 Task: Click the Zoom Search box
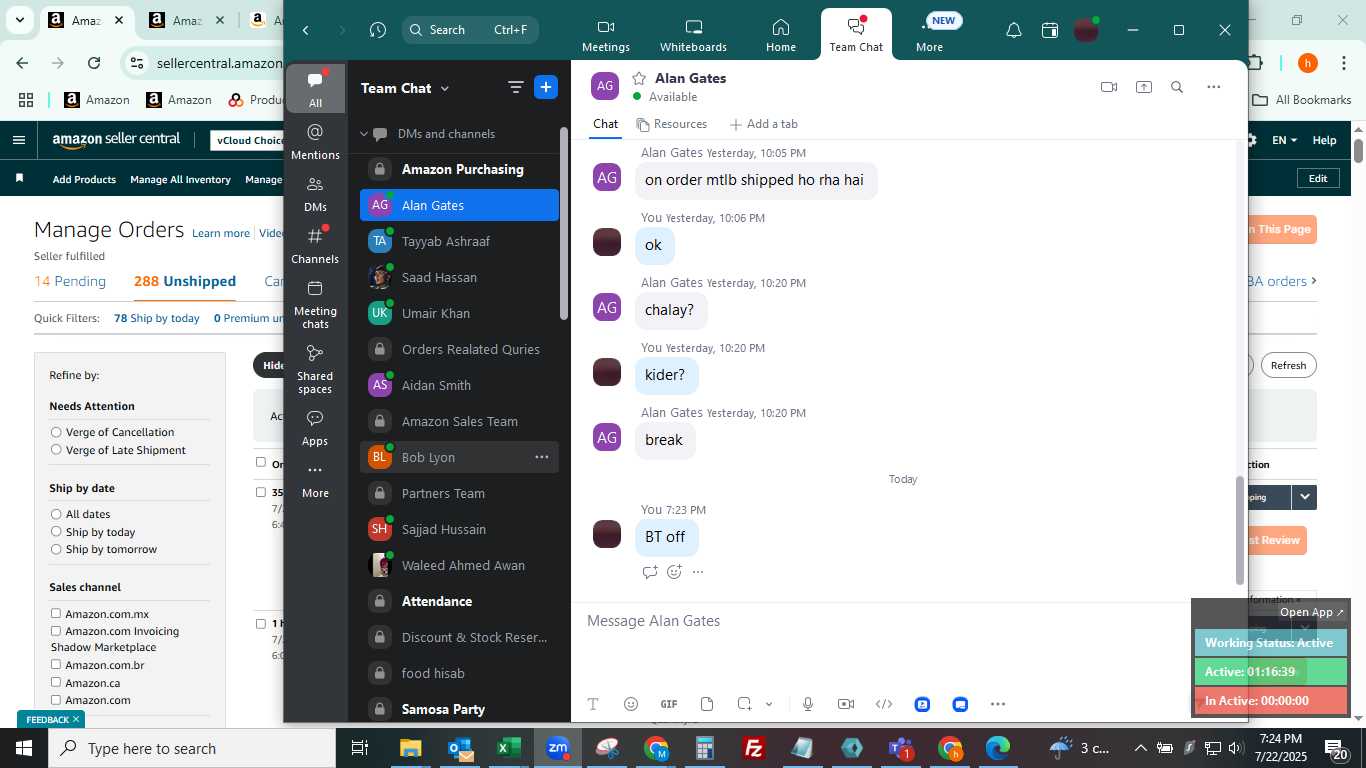(x=470, y=30)
